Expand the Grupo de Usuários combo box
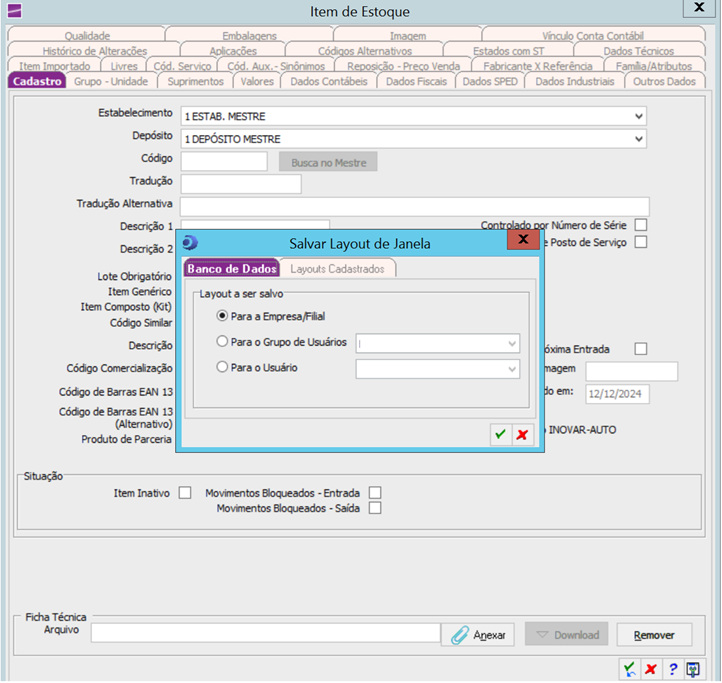This screenshot has height=683, width=722. (x=511, y=344)
